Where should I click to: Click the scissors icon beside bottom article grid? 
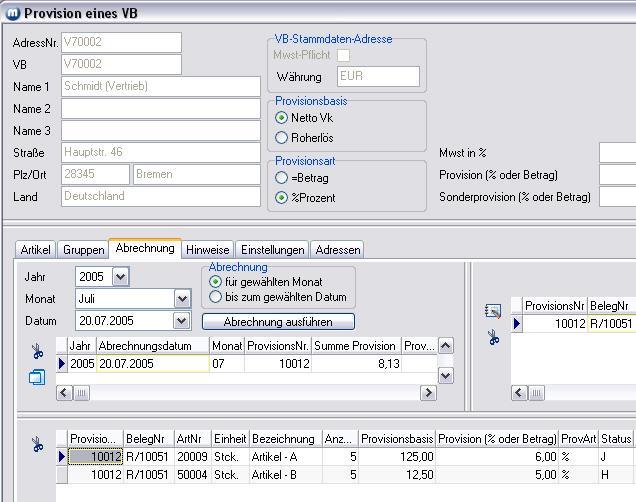point(37,446)
